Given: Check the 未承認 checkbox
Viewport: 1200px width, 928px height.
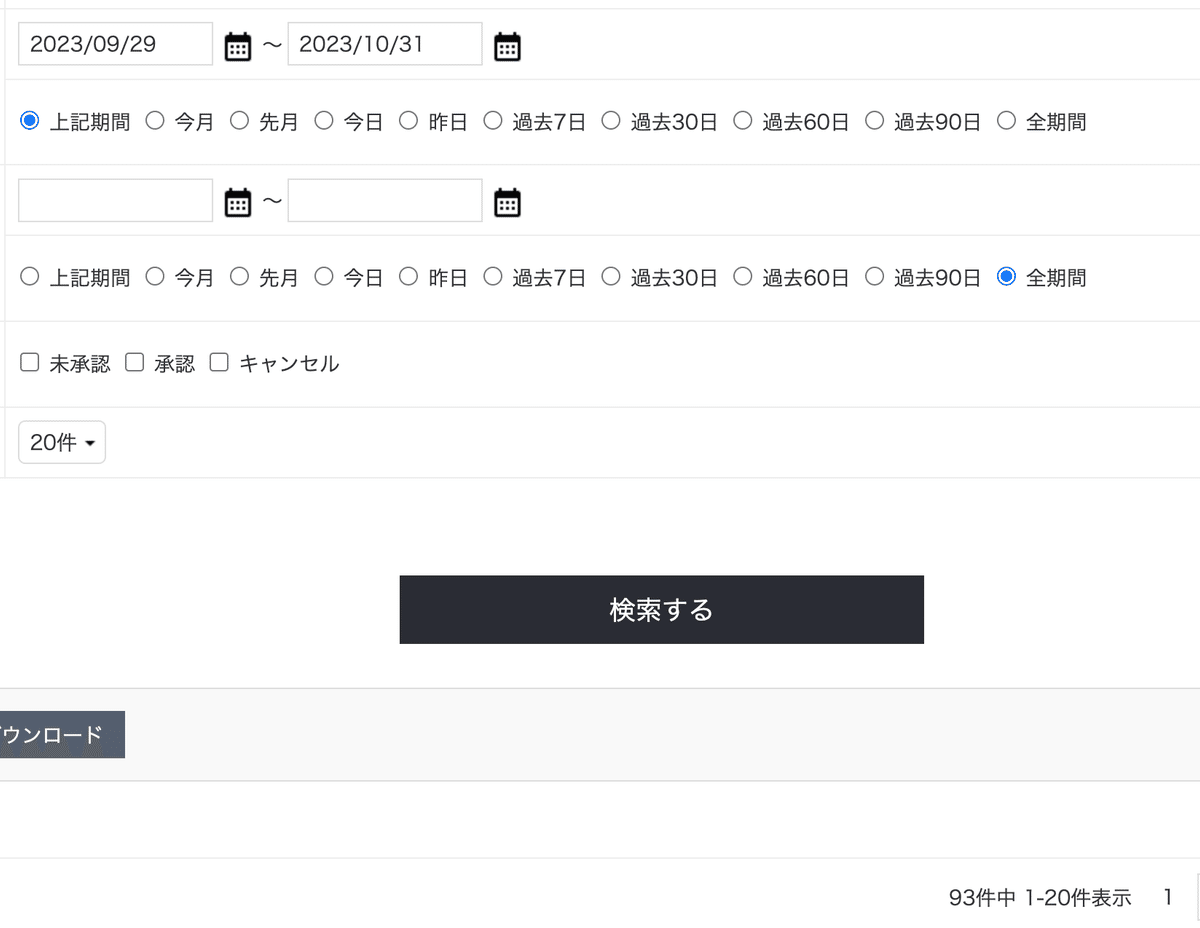Looking at the screenshot, I should click(x=29, y=362).
